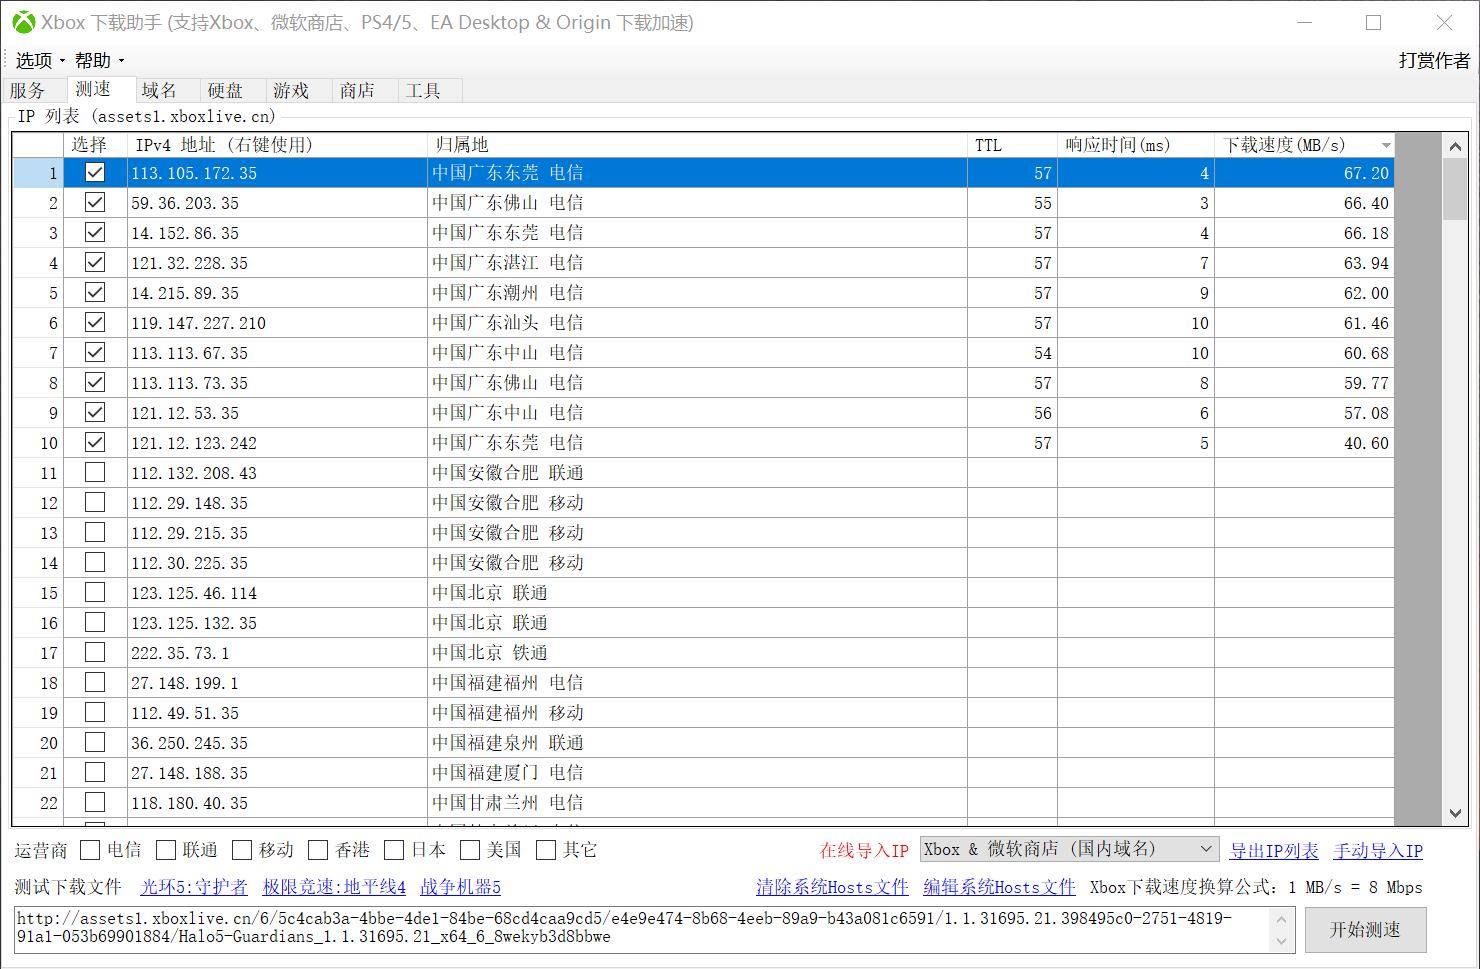Image resolution: width=1480 pixels, height=969 pixels.
Task: Maximize the Xbox 下载助手 window
Action: pyautogui.click(x=1373, y=22)
